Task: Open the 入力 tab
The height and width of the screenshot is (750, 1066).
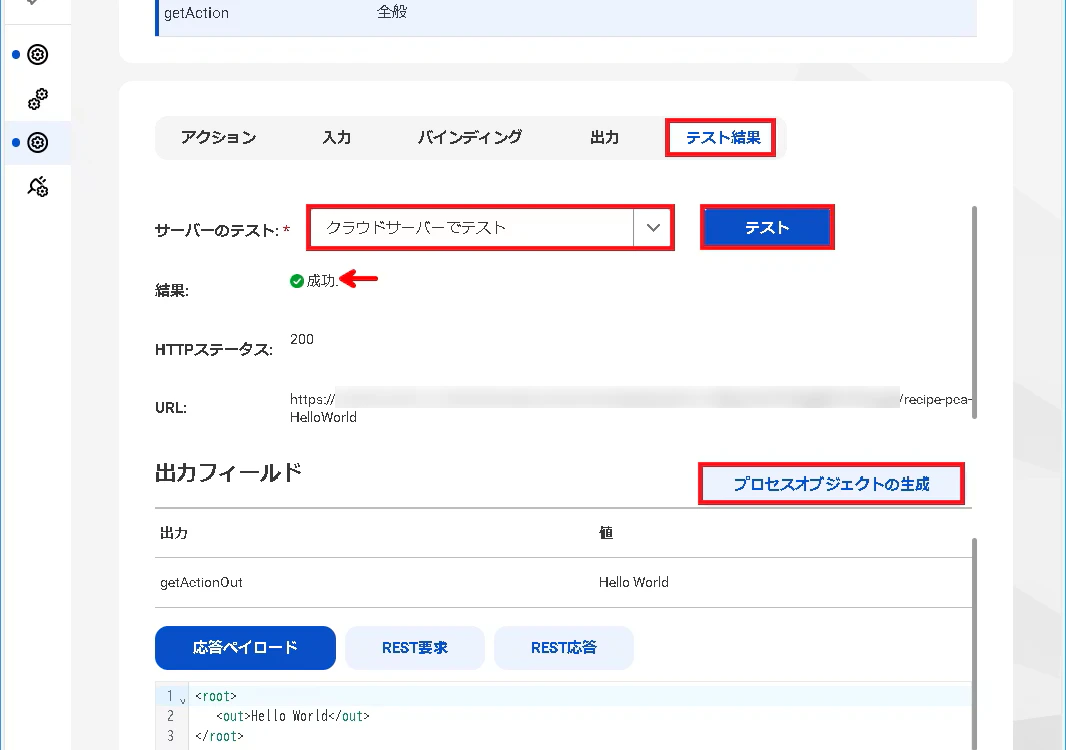Action: pyautogui.click(x=337, y=137)
